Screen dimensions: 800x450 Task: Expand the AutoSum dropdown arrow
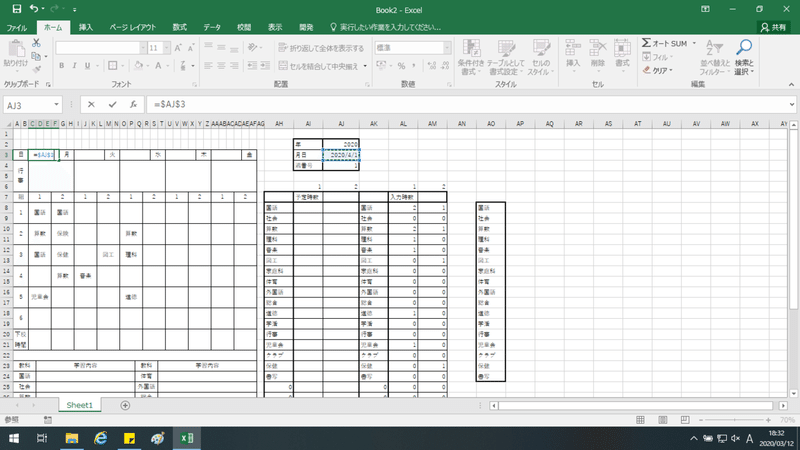click(x=694, y=43)
